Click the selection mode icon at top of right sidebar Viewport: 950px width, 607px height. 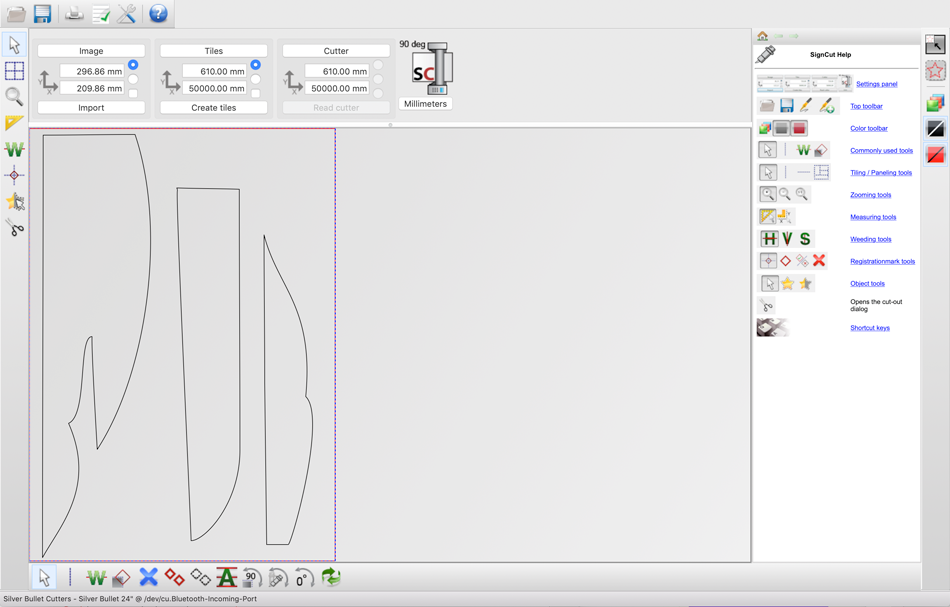point(935,44)
